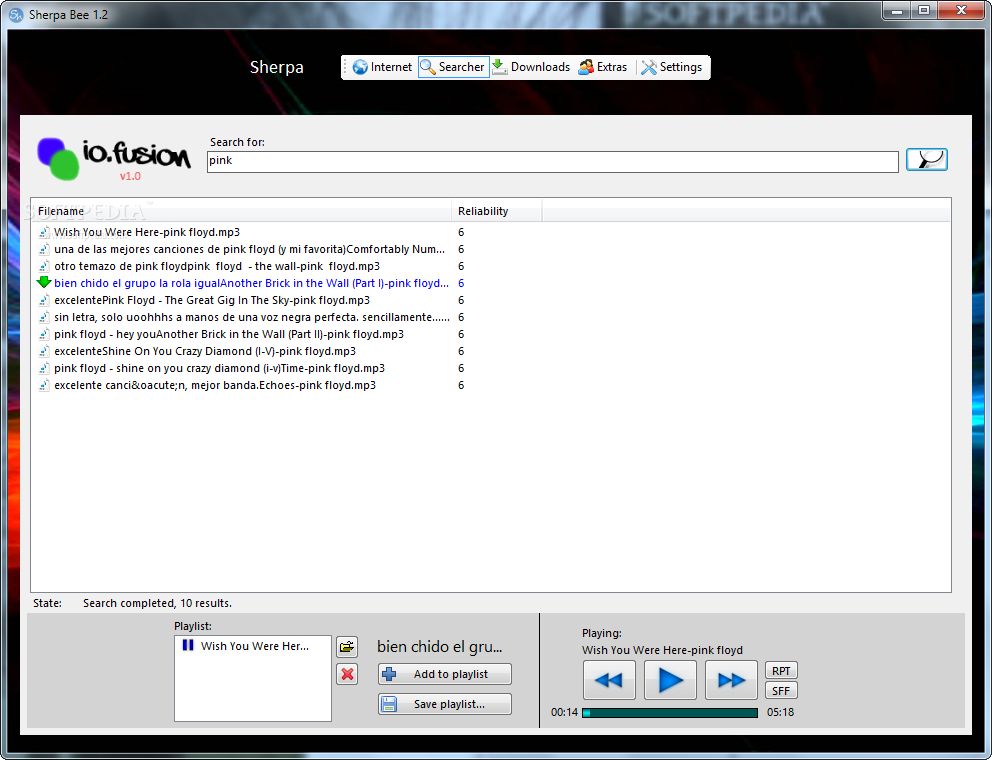Click the fast forward playback button
This screenshot has width=992, height=760.
731,680
